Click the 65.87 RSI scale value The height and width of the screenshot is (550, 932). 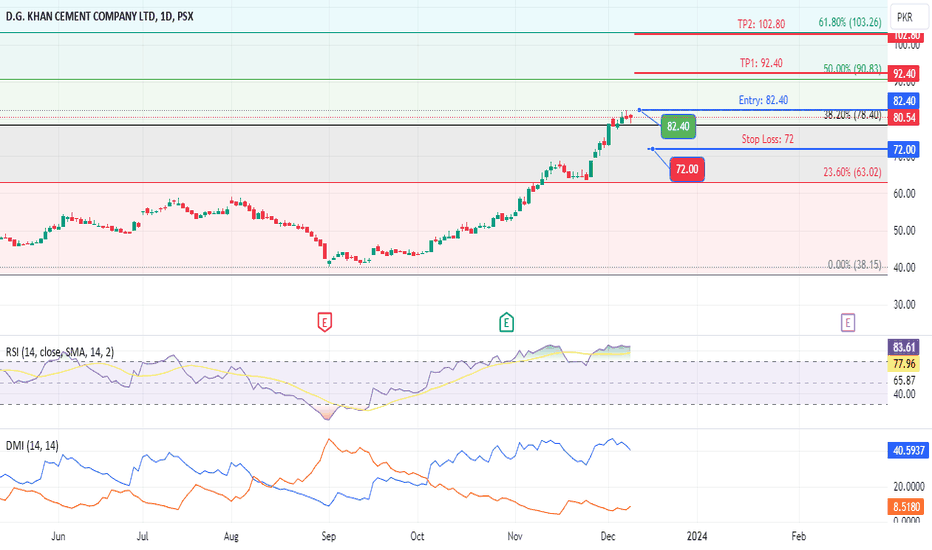(904, 381)
